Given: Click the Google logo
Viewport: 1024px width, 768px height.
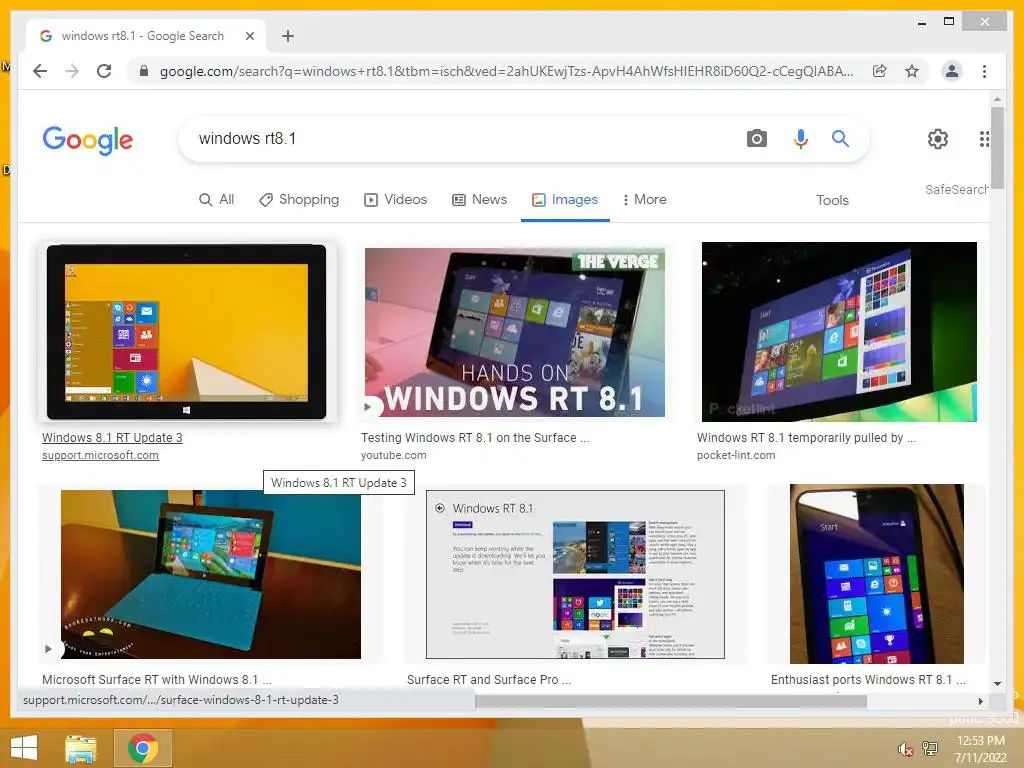Looking at the screenshot, I should click(x=88, y=139).
